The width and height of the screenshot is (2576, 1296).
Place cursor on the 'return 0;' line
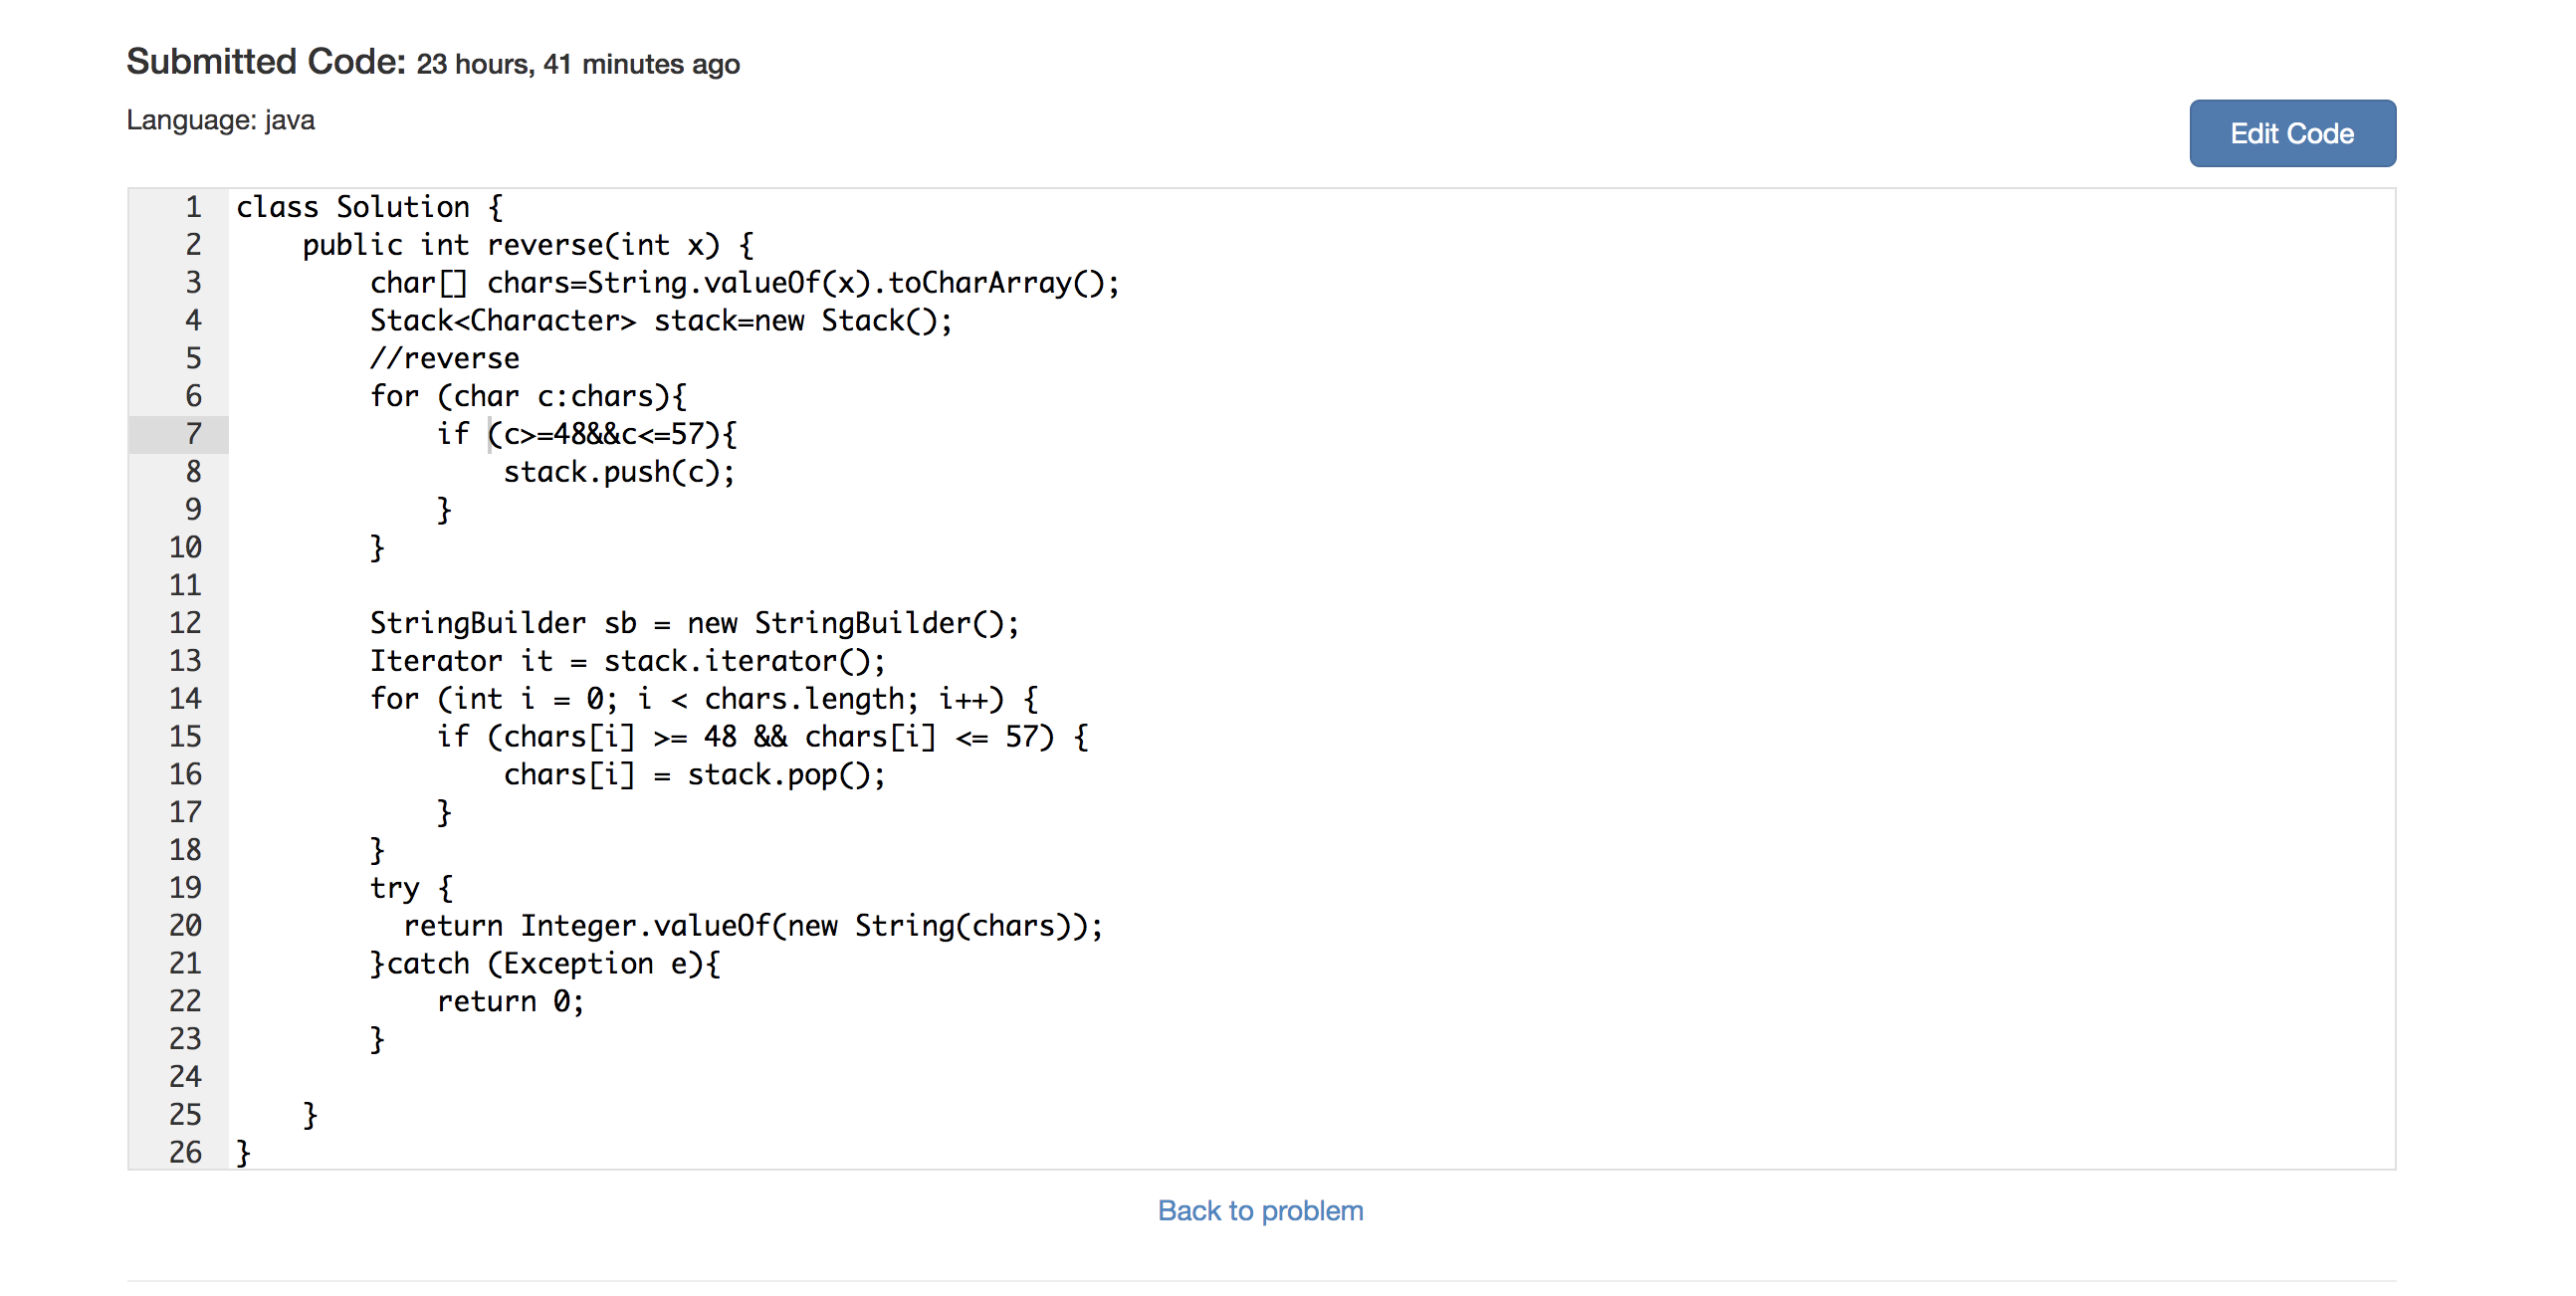(x=510, y=1001)
